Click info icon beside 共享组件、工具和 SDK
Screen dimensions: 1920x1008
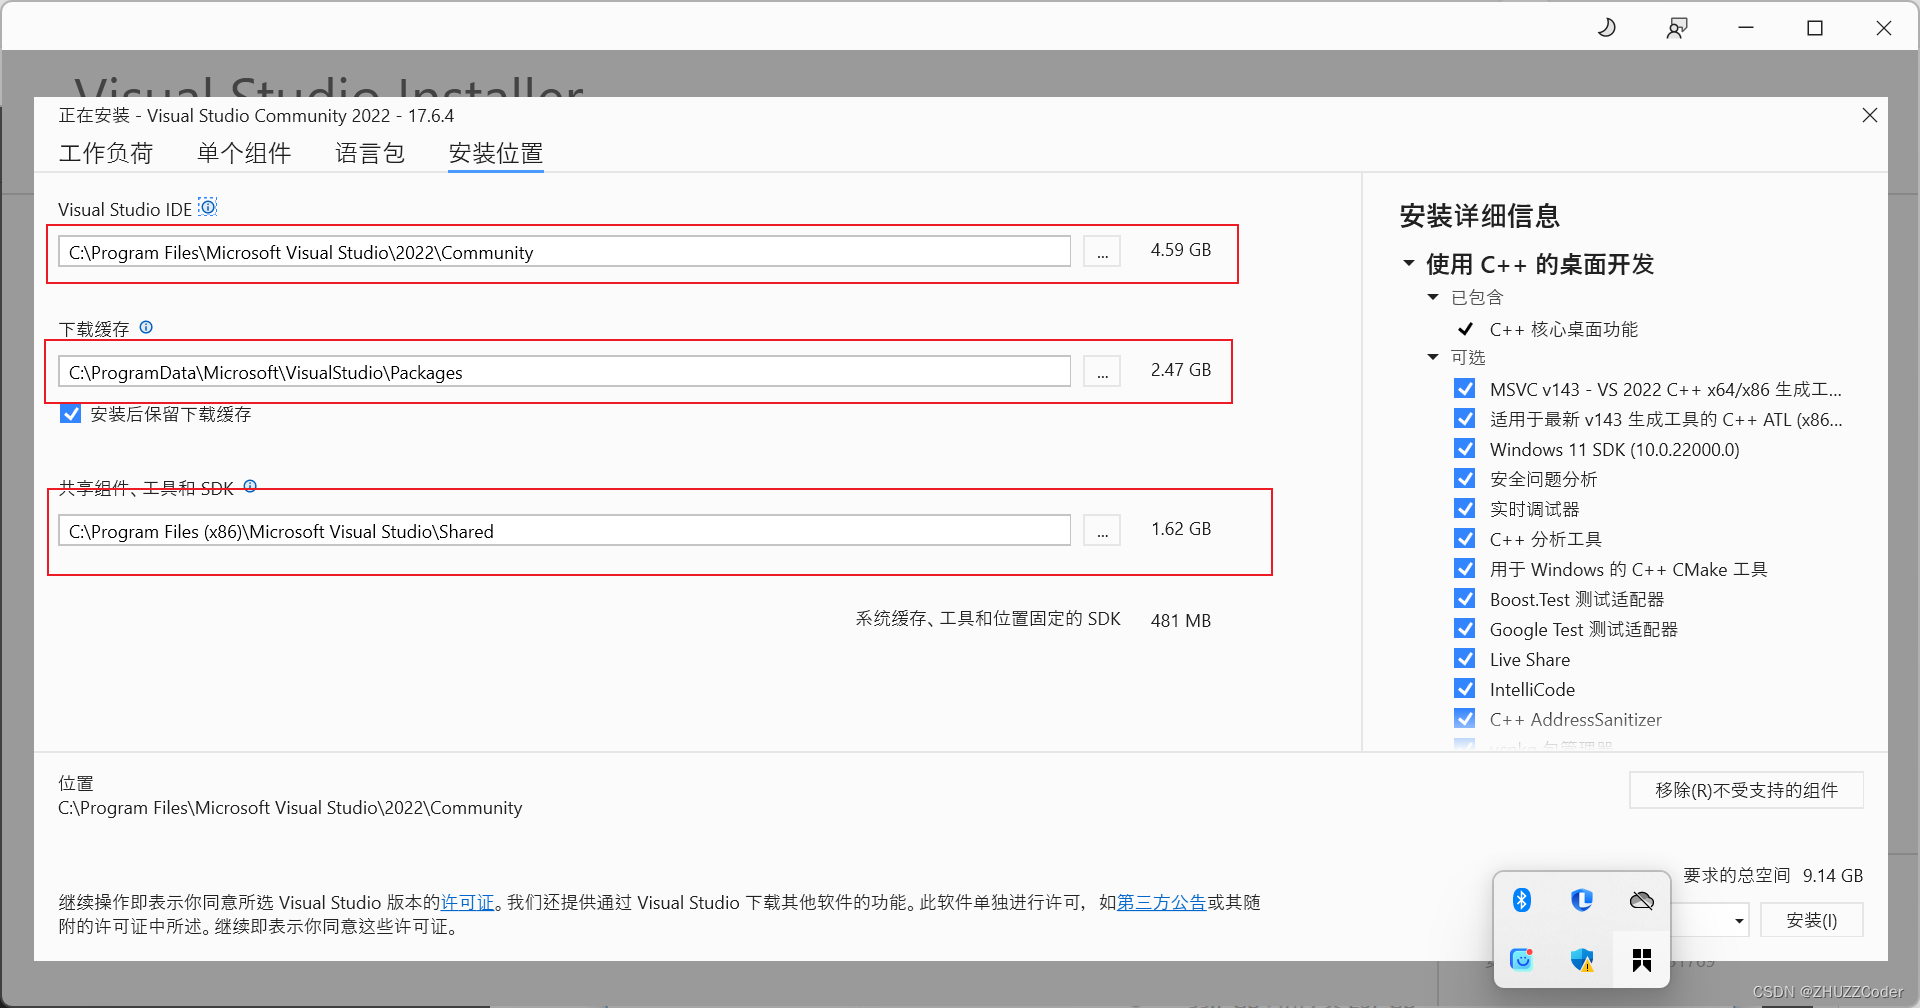(x=250, y=486)
